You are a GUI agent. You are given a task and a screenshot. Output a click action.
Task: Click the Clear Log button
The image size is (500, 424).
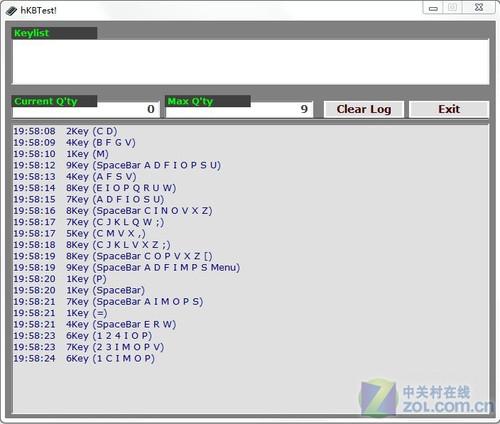[x=364, y=109]
